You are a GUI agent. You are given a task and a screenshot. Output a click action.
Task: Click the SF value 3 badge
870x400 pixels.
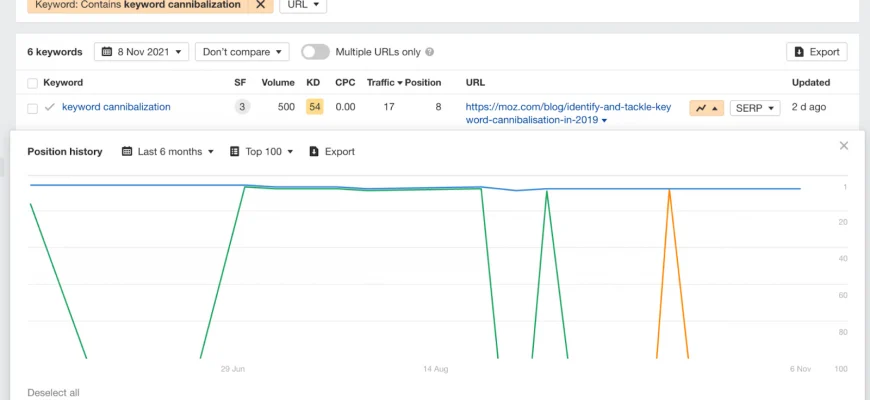(x=242, y=107)
